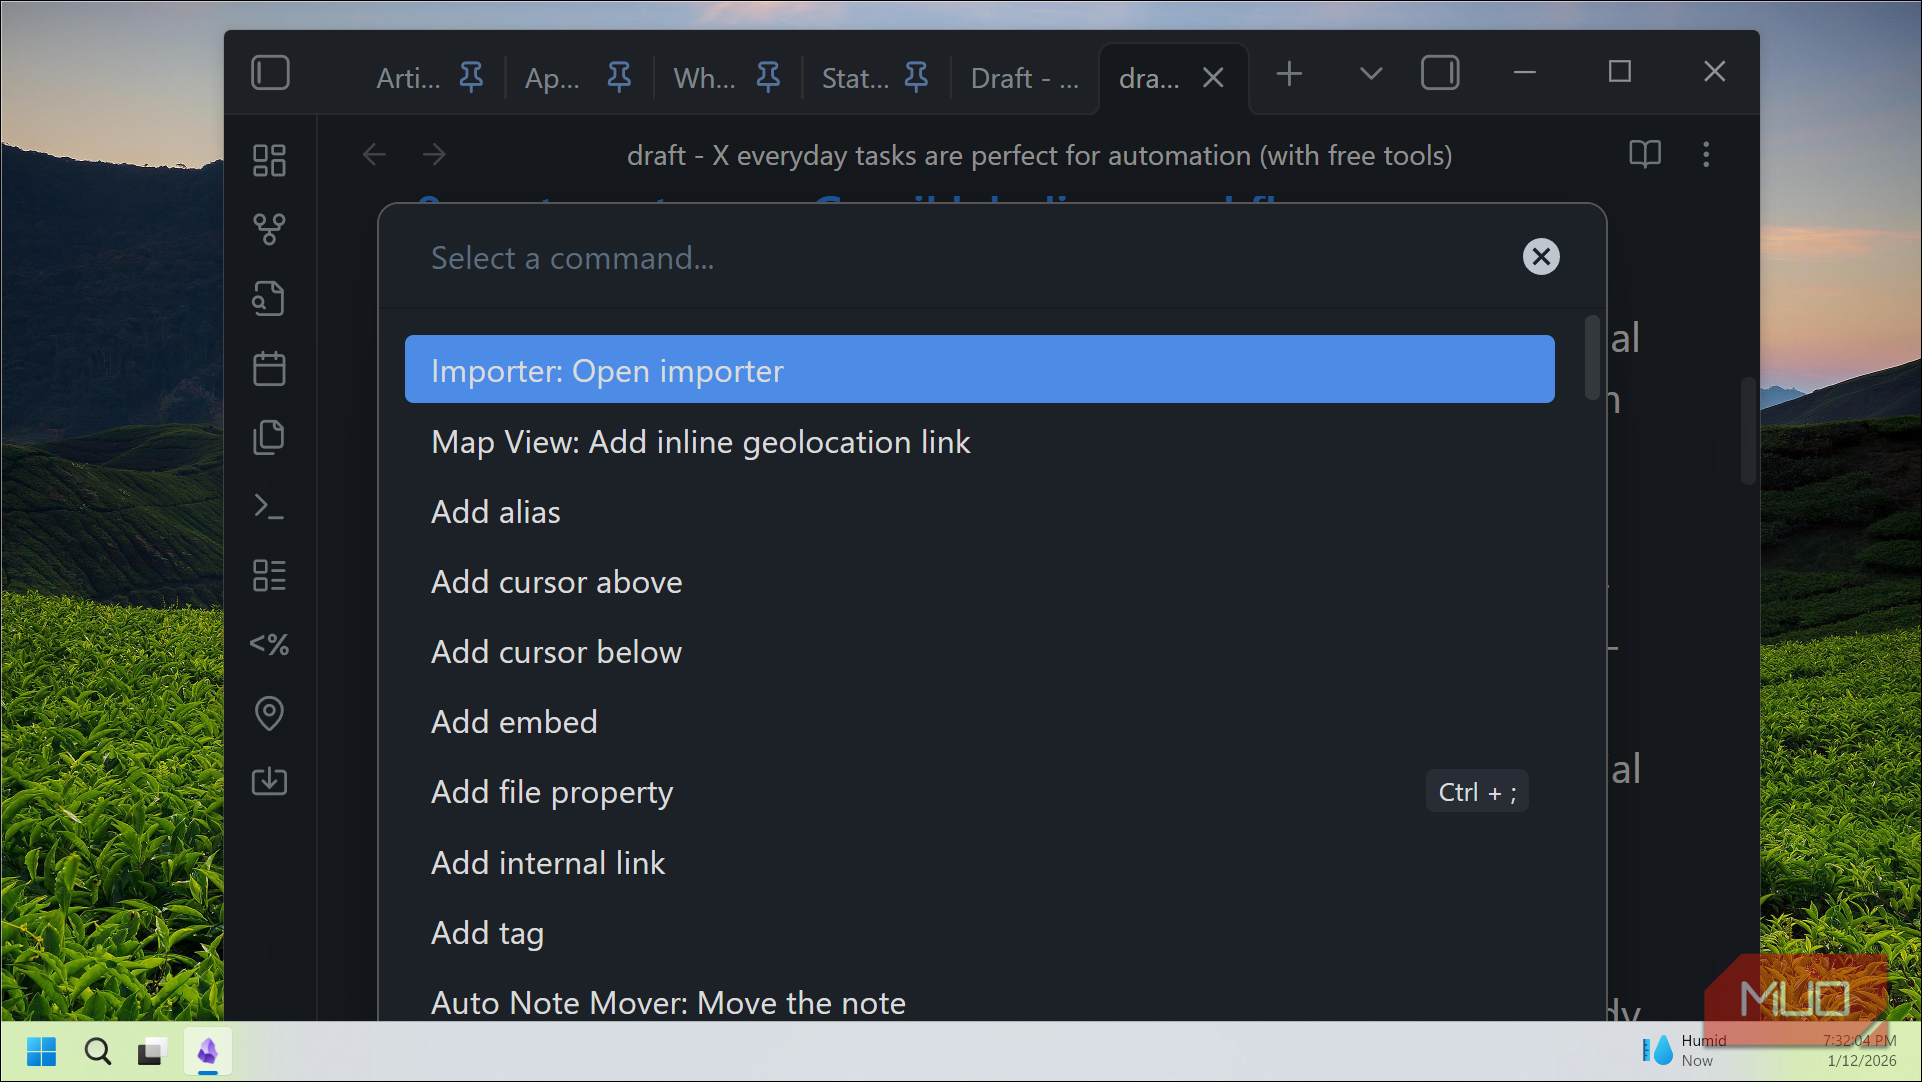1922x1082 pixels.
Task: Open today's daily note calendar icon
Action: click(269, 368)
